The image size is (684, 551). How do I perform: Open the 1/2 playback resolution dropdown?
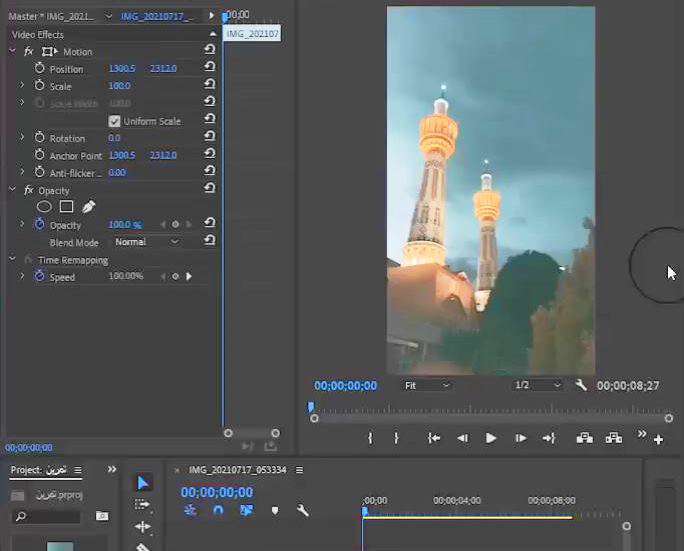(537, 385)
